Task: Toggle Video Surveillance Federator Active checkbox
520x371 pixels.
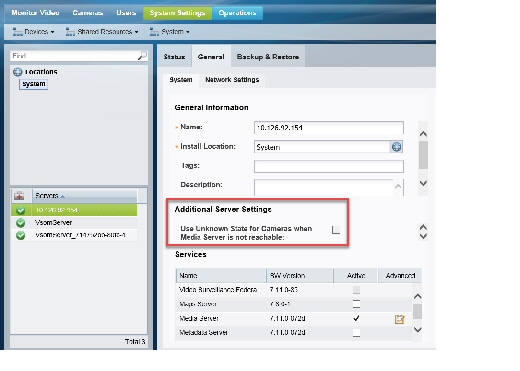Action: (356, 290)
